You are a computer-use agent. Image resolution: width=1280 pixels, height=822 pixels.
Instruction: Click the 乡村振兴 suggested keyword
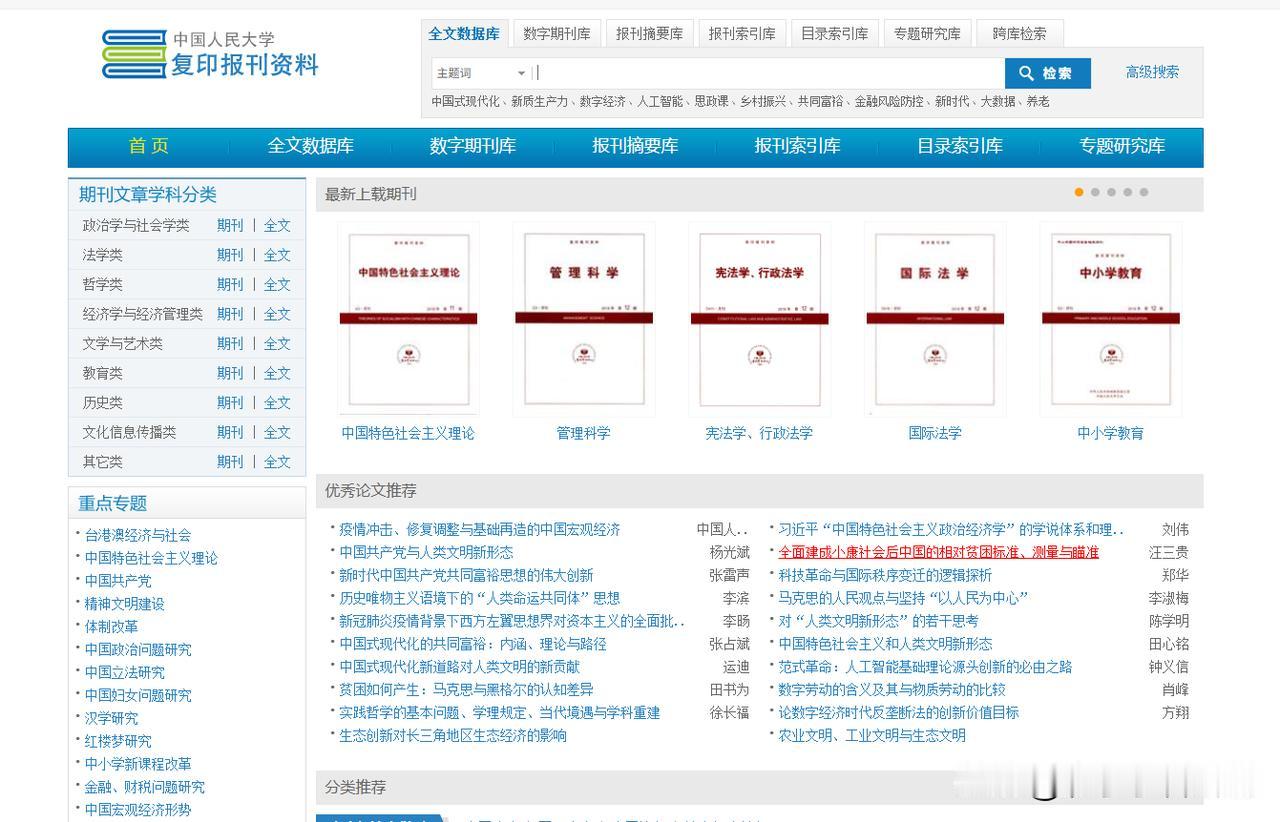(x=763, y=101)
